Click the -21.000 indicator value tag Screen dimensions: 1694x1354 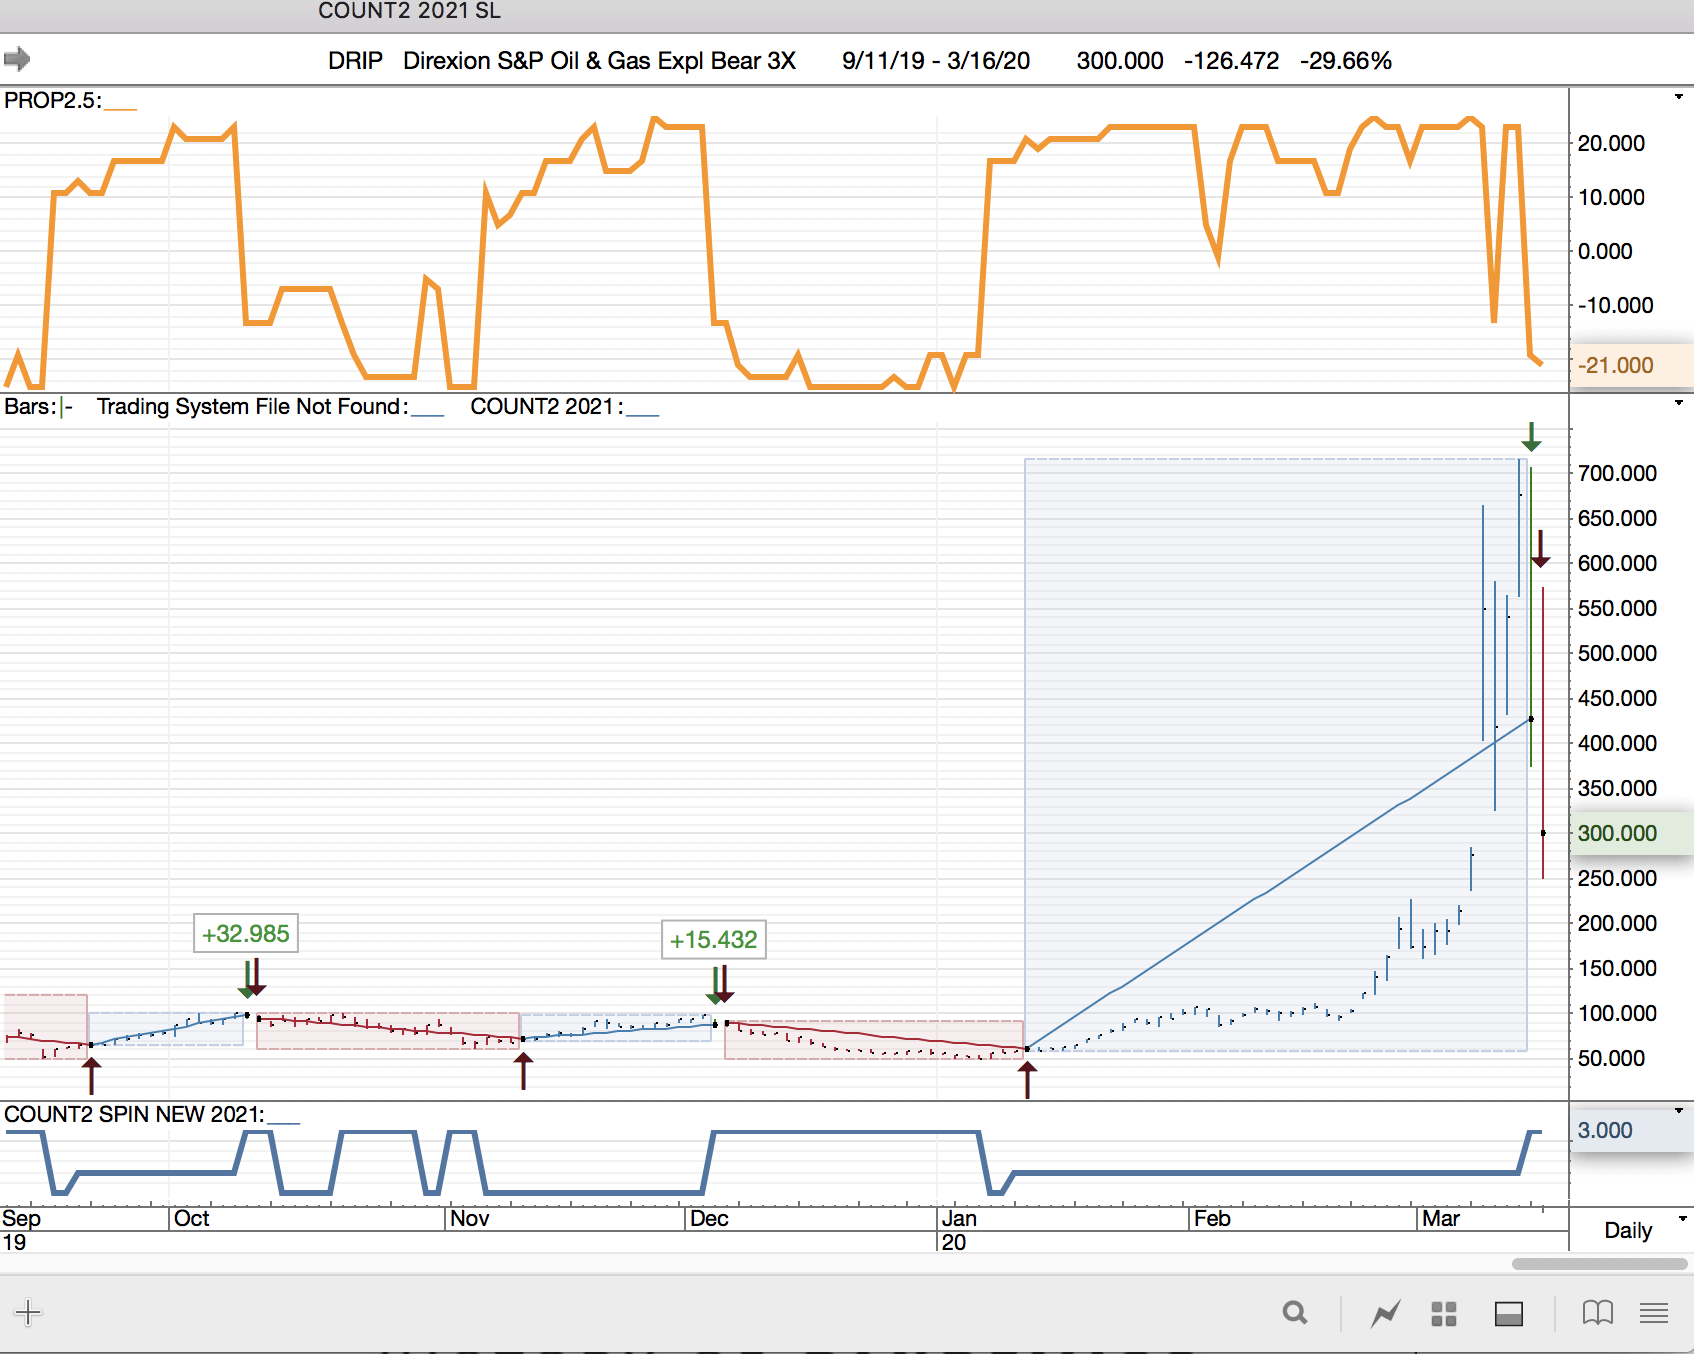click(1632, 365)
